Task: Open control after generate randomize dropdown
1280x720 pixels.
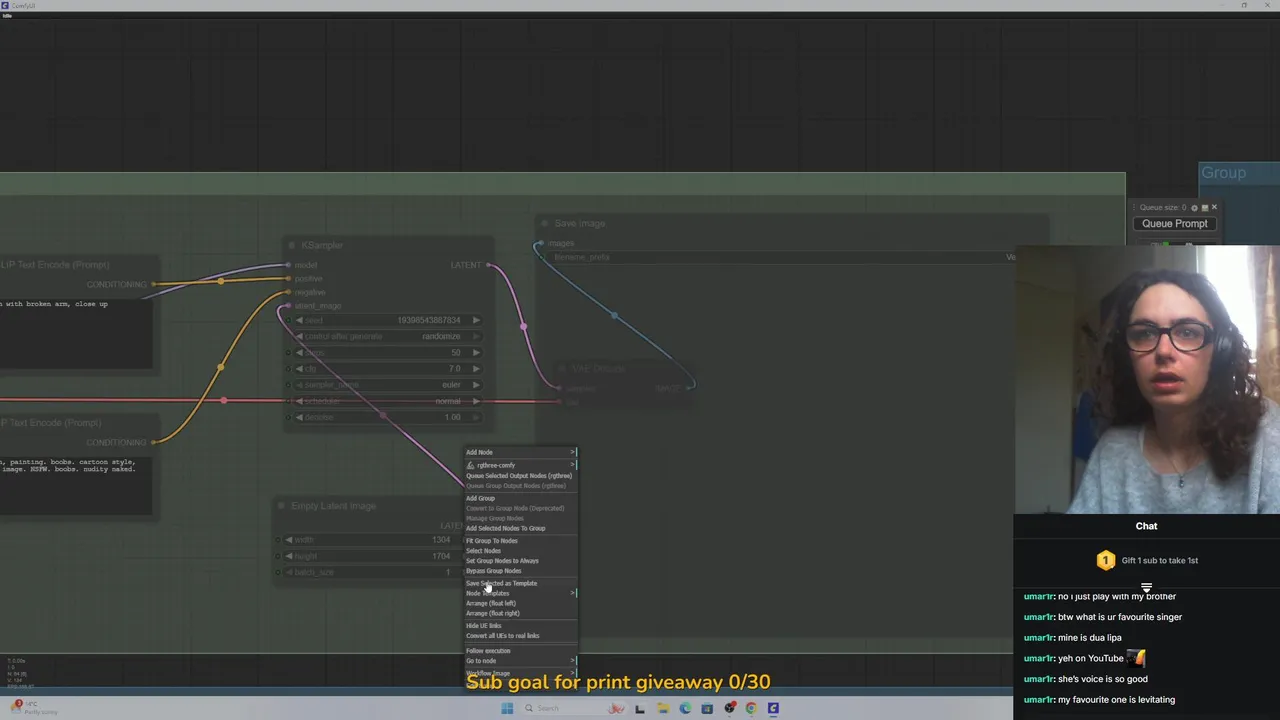Action: click(x=388, y=337)
